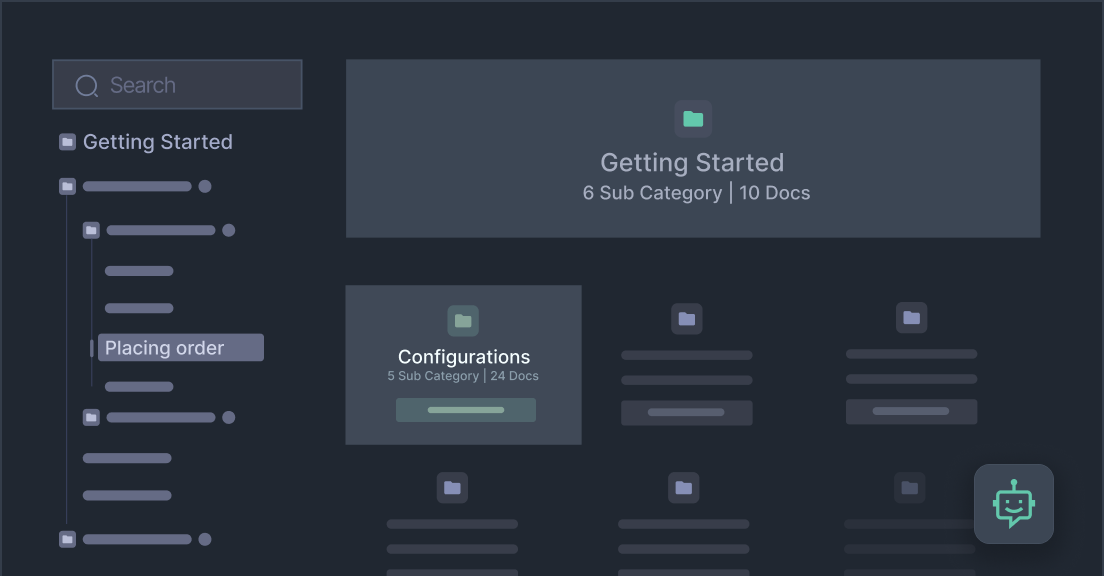Click the Configurations card folder icon

point(463,321)
